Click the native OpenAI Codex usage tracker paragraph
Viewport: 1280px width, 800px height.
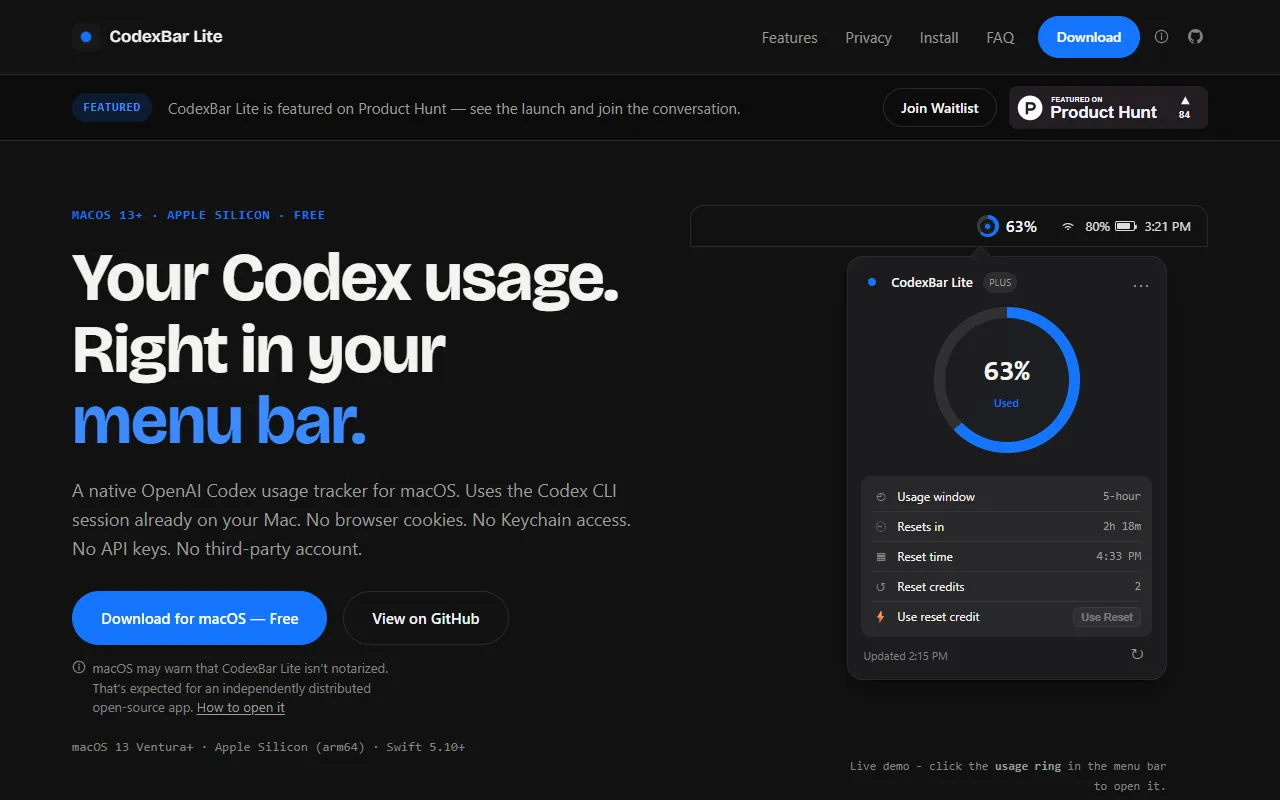(x=351, y=520)
